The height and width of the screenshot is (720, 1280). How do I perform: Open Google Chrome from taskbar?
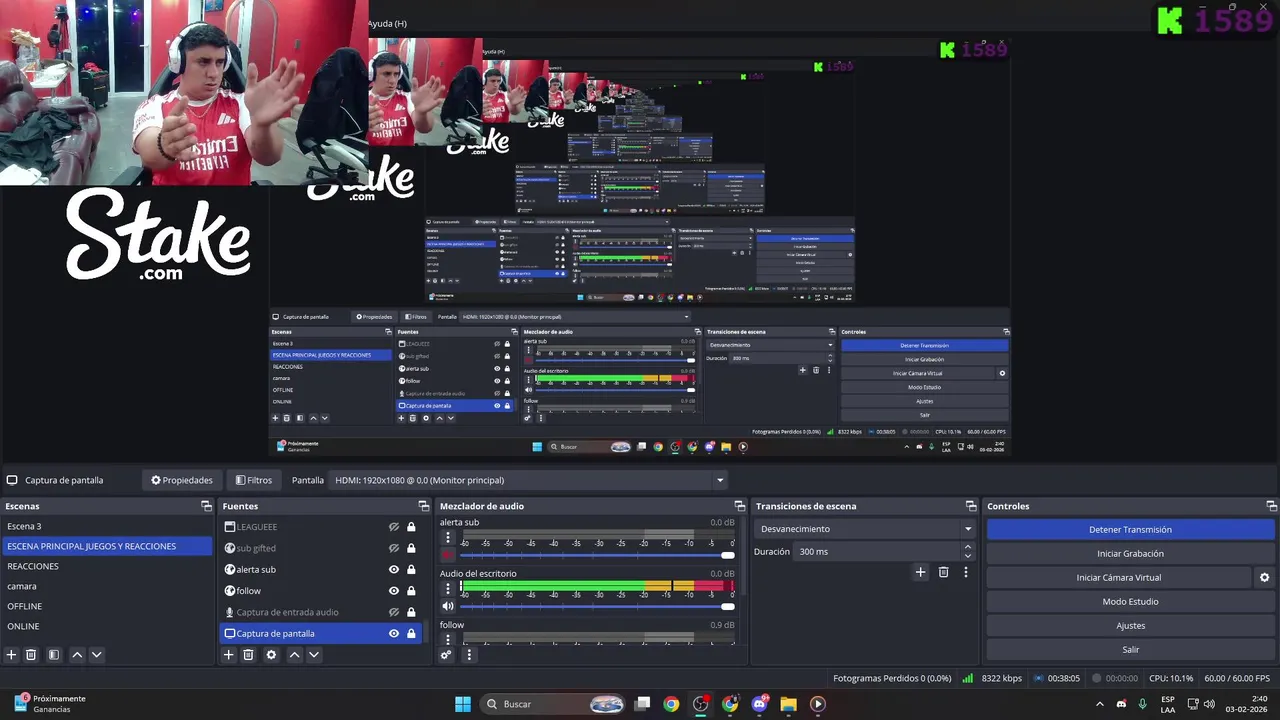pyautogui.click(x=671, y=704)
